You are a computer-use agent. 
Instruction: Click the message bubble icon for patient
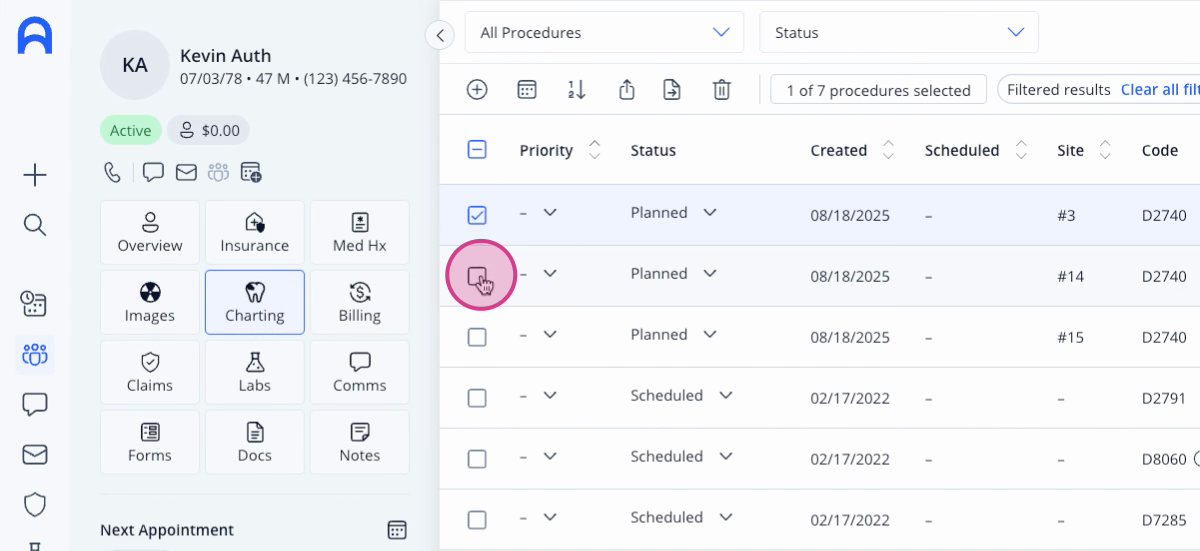coord(153,172)
